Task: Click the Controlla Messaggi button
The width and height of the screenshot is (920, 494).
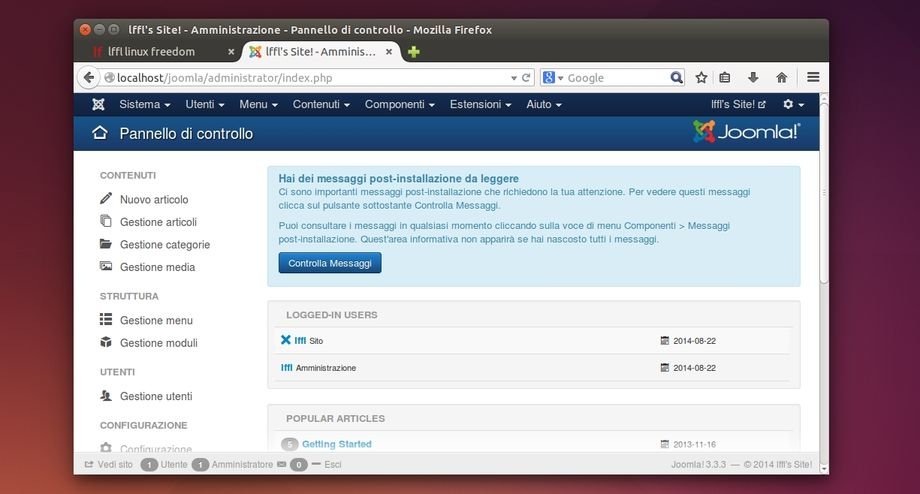Action: click(330, 263)
